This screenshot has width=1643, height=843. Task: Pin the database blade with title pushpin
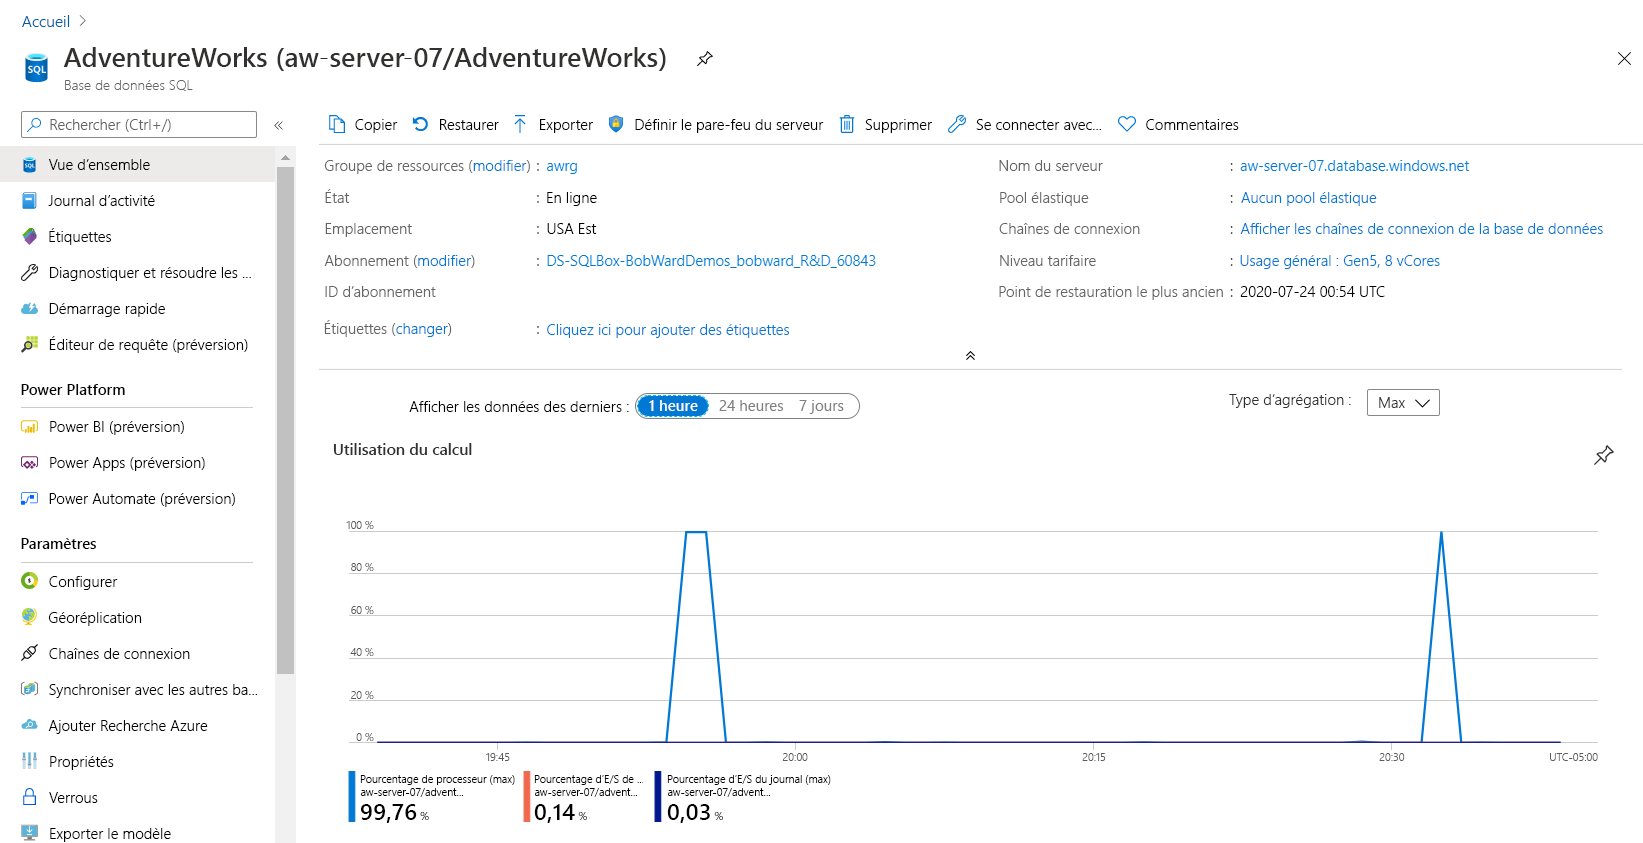click(x=705, y=59)
